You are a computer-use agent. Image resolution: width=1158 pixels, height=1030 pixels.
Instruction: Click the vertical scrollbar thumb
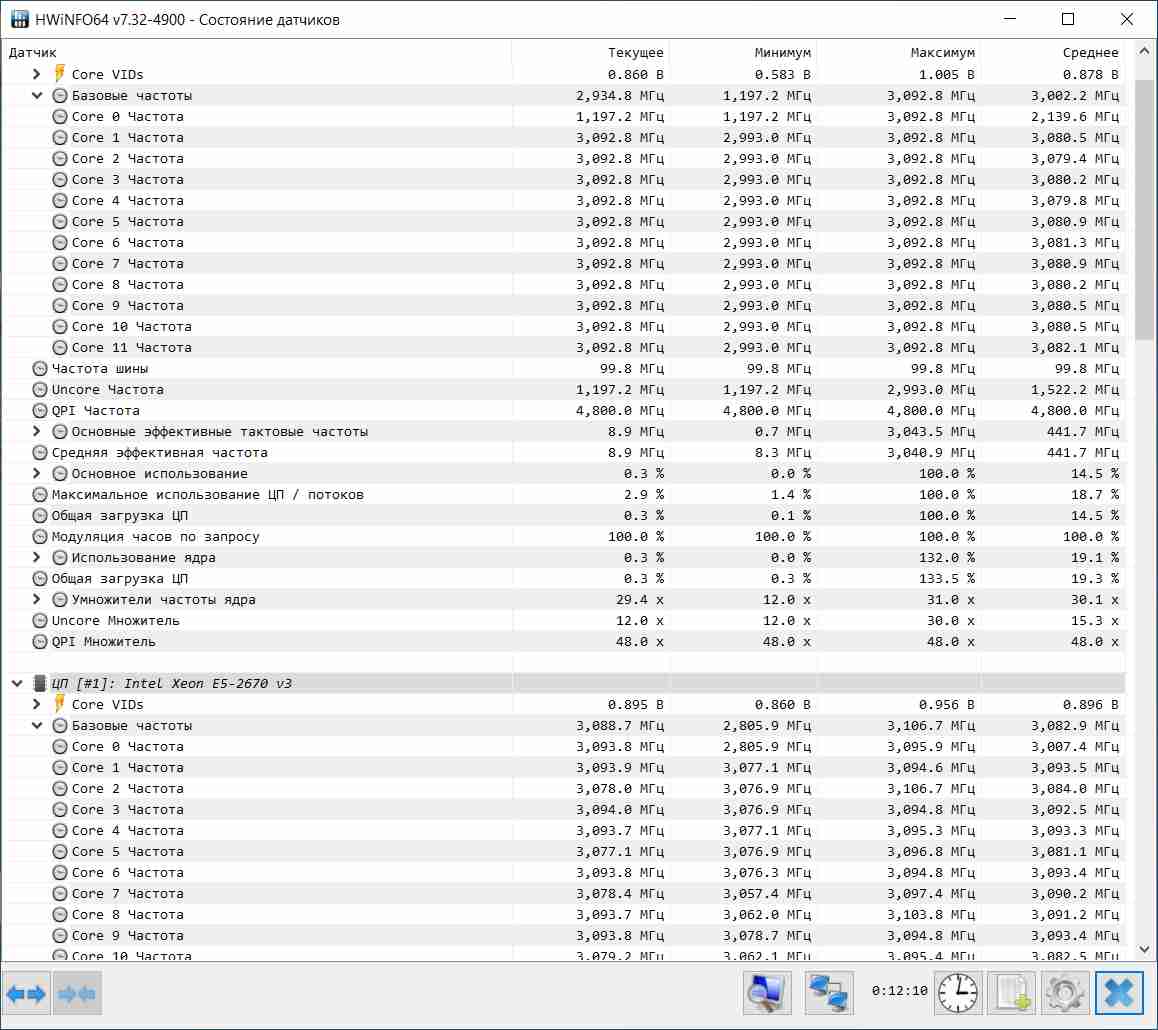tap(1144, 210)
